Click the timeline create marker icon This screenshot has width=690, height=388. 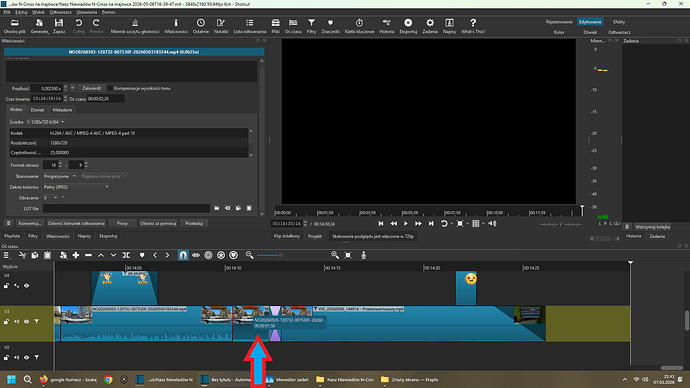[142, 255]
